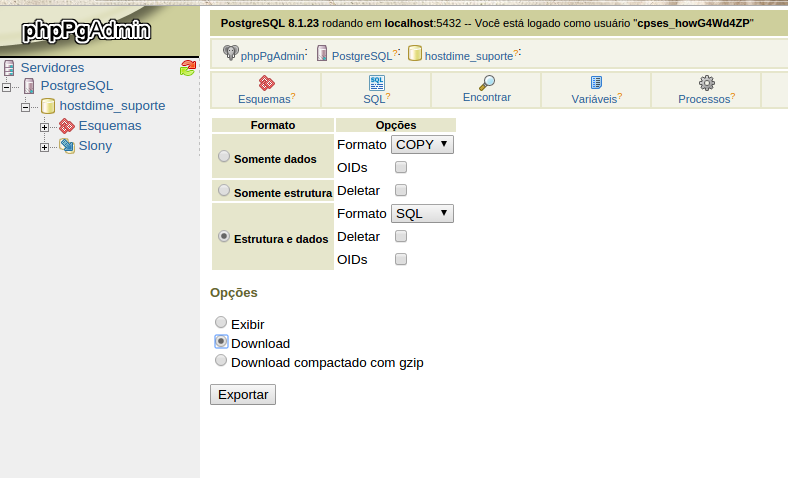The width and height of the screenshot is (788, 478).
Task: Open the Processos tab
Action: pyautogui.click(x=706, y=90)
